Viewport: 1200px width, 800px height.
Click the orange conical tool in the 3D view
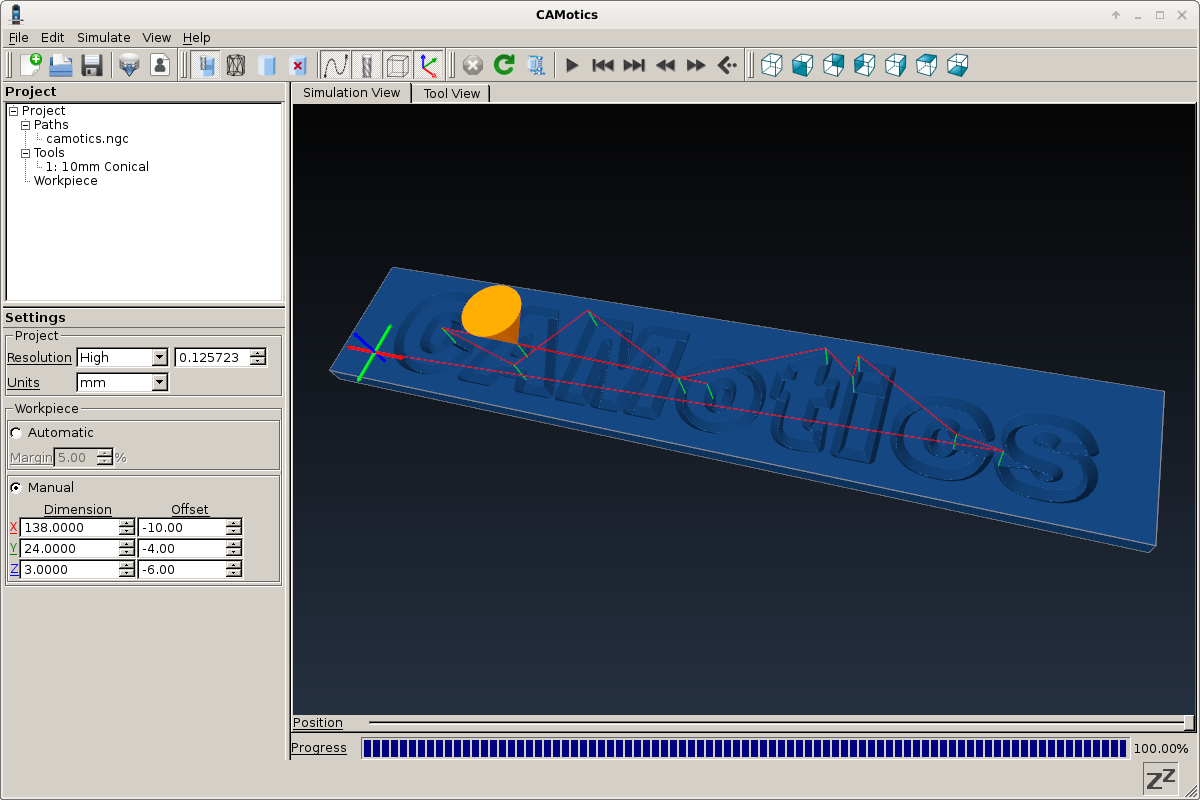coord(492,312)
